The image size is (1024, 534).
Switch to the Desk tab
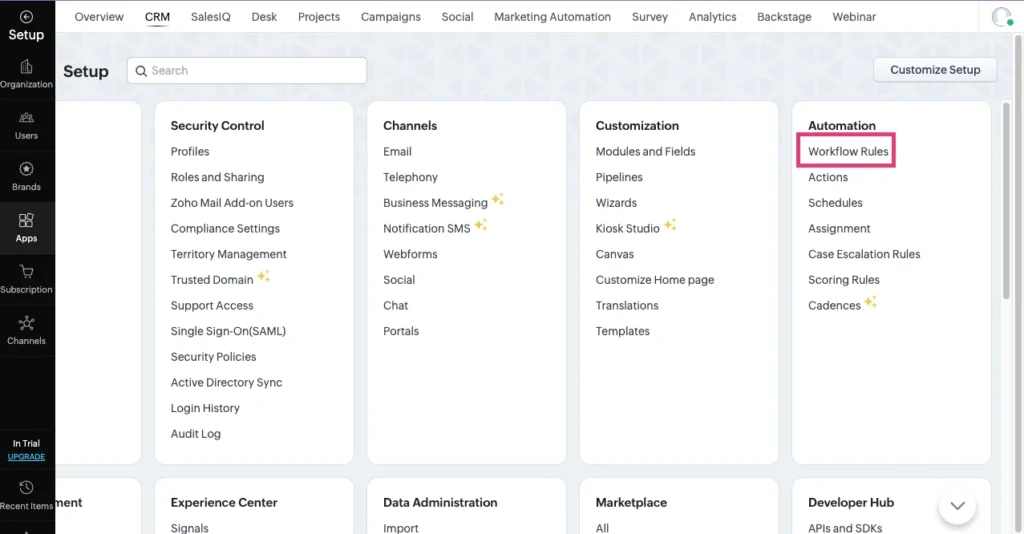[264, 17]
